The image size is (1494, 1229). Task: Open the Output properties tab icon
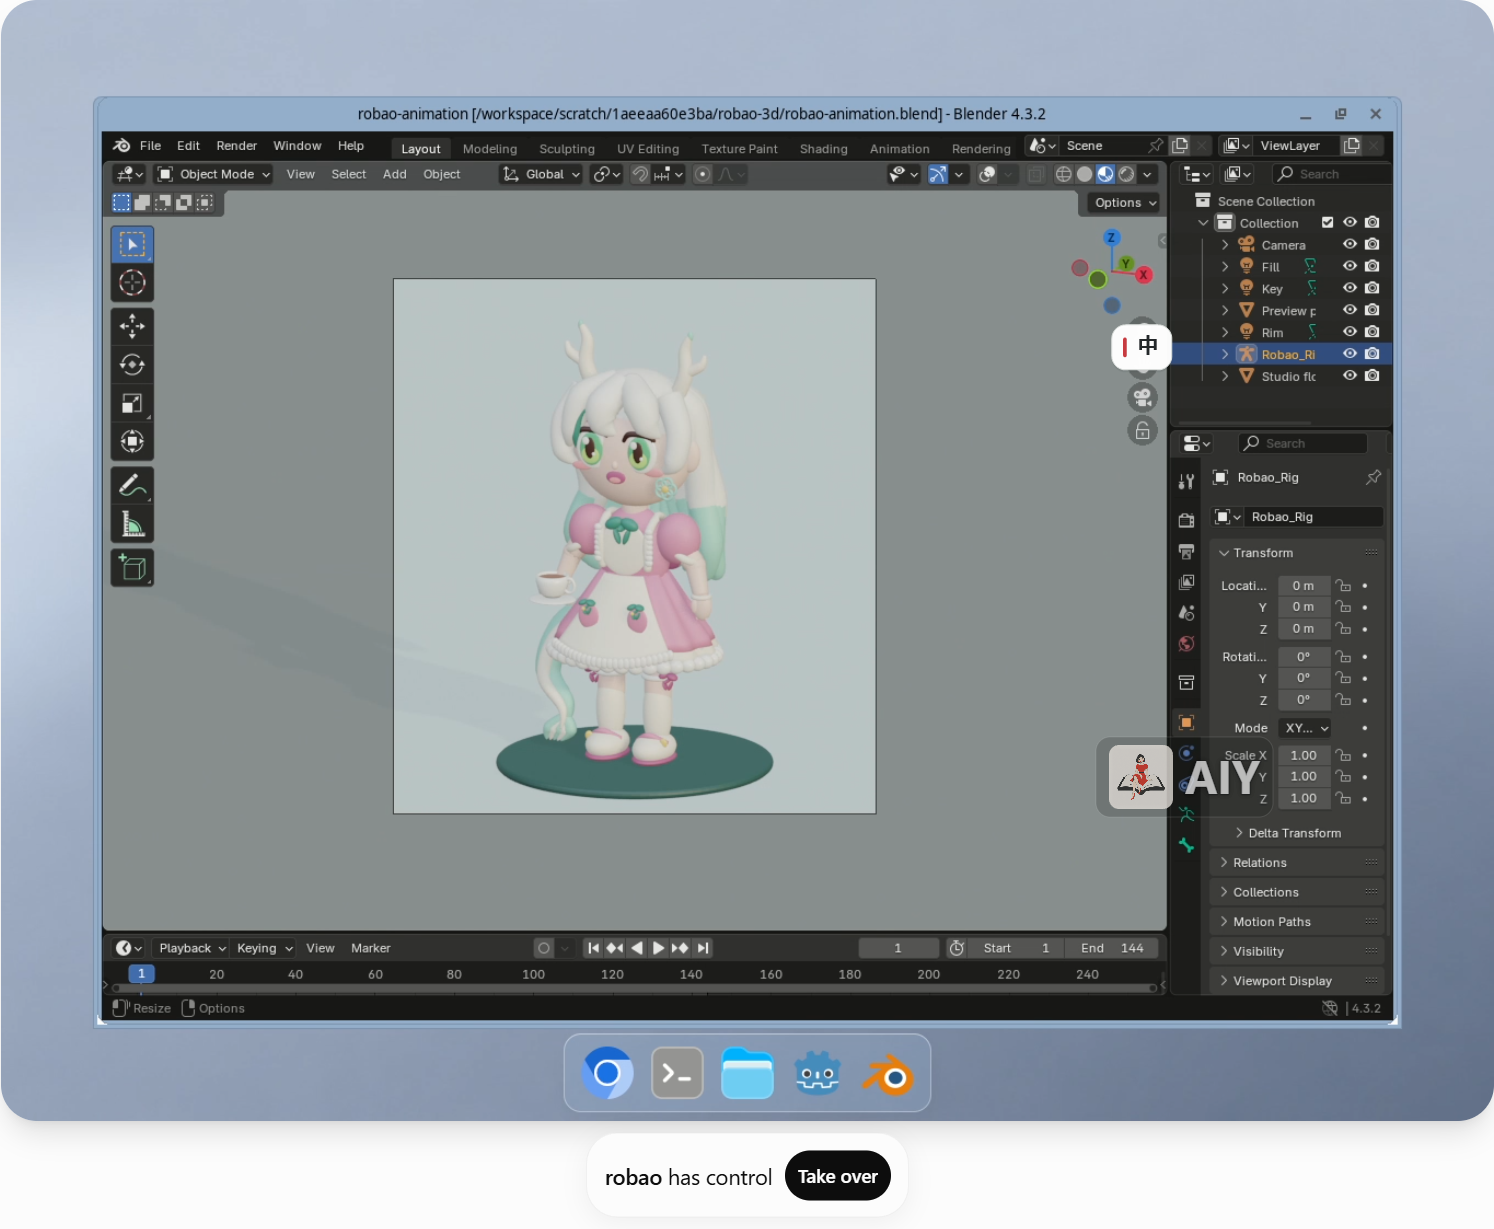1186,551
